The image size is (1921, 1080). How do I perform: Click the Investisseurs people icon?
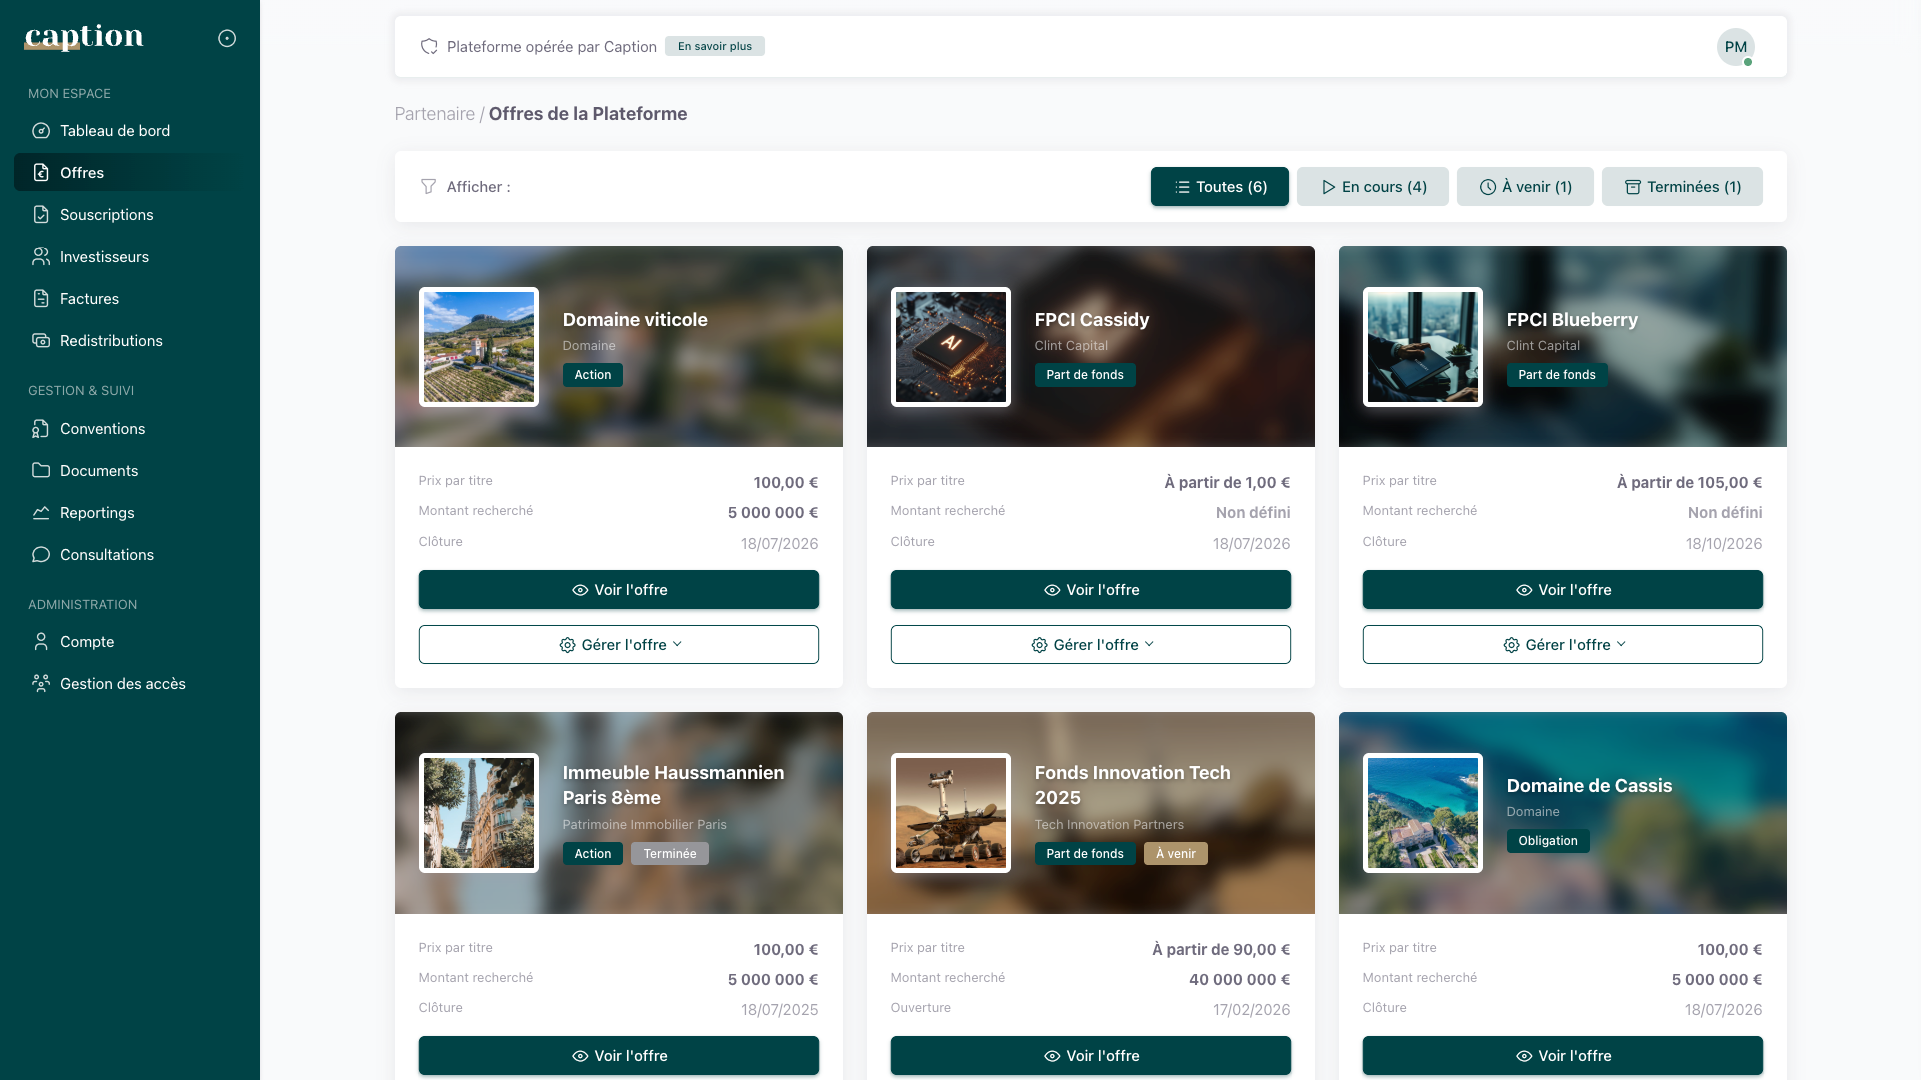pos(40,256)
